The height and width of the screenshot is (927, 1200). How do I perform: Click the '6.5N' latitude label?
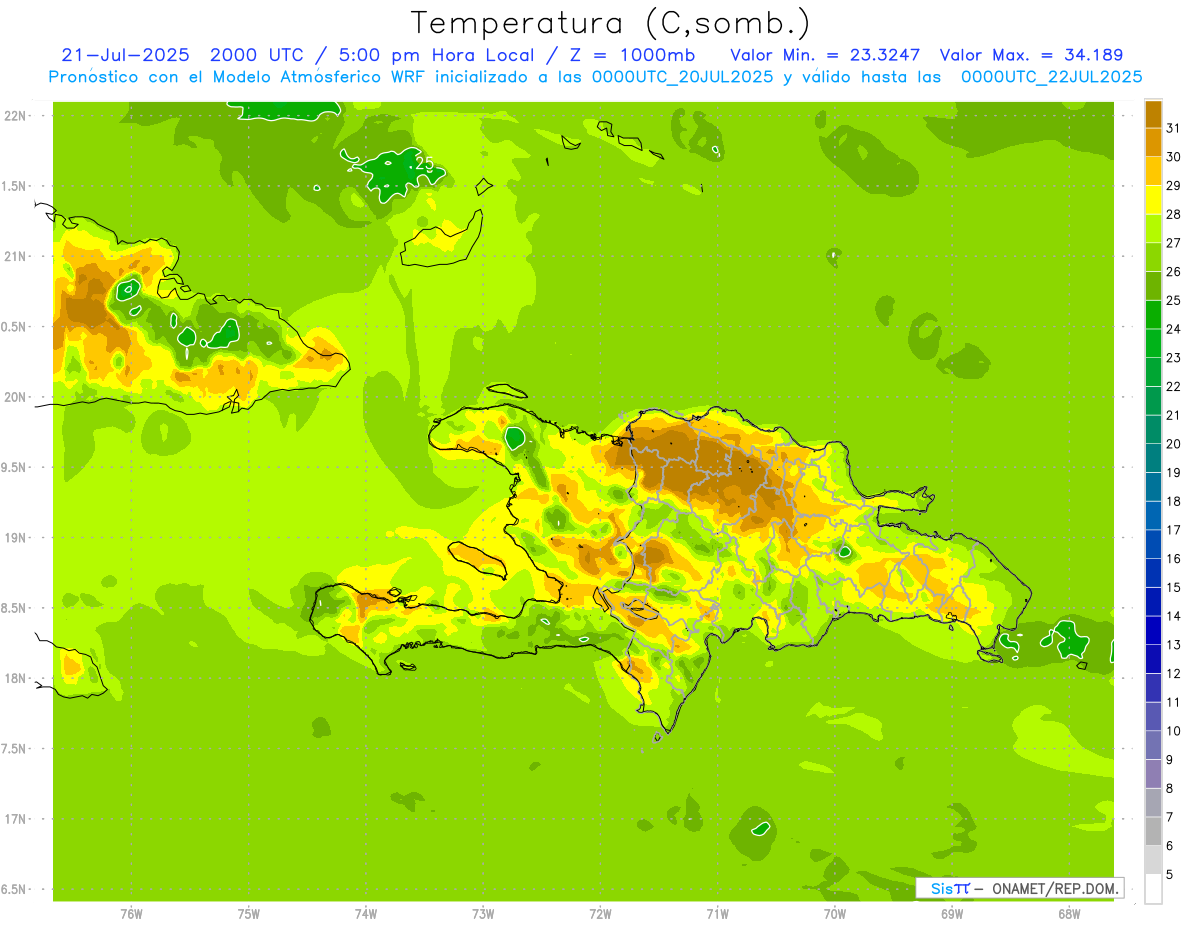click(x=15, y=889)
